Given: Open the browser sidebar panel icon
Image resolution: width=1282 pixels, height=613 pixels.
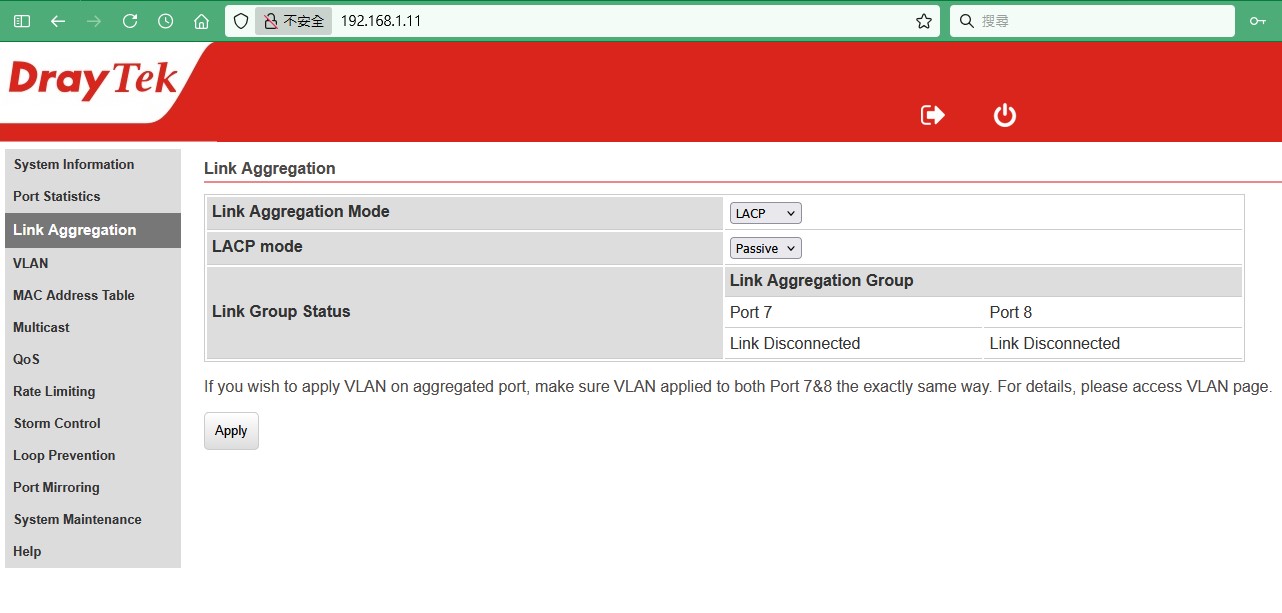Looking at the screenshot, I should pos(22,21).
